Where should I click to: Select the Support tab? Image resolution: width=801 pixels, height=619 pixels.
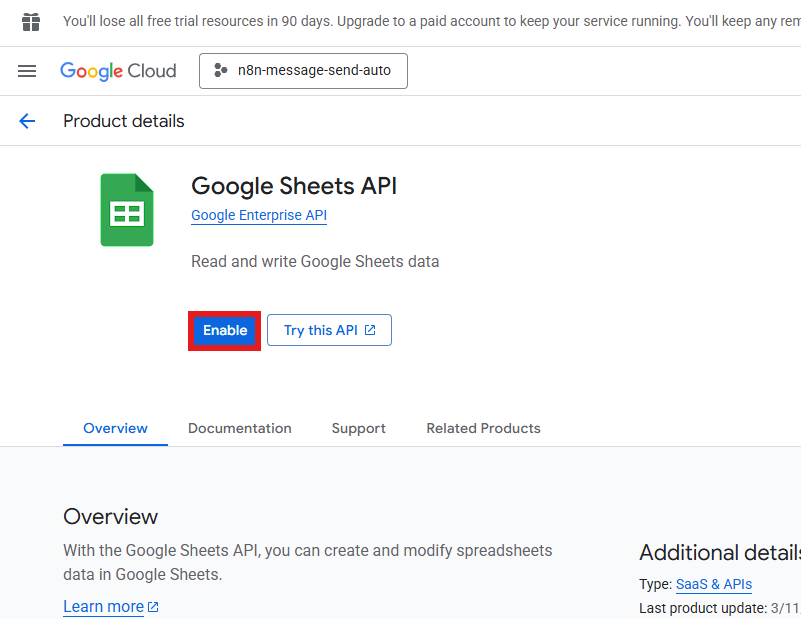pyautogui.click(x=358, y=428)
